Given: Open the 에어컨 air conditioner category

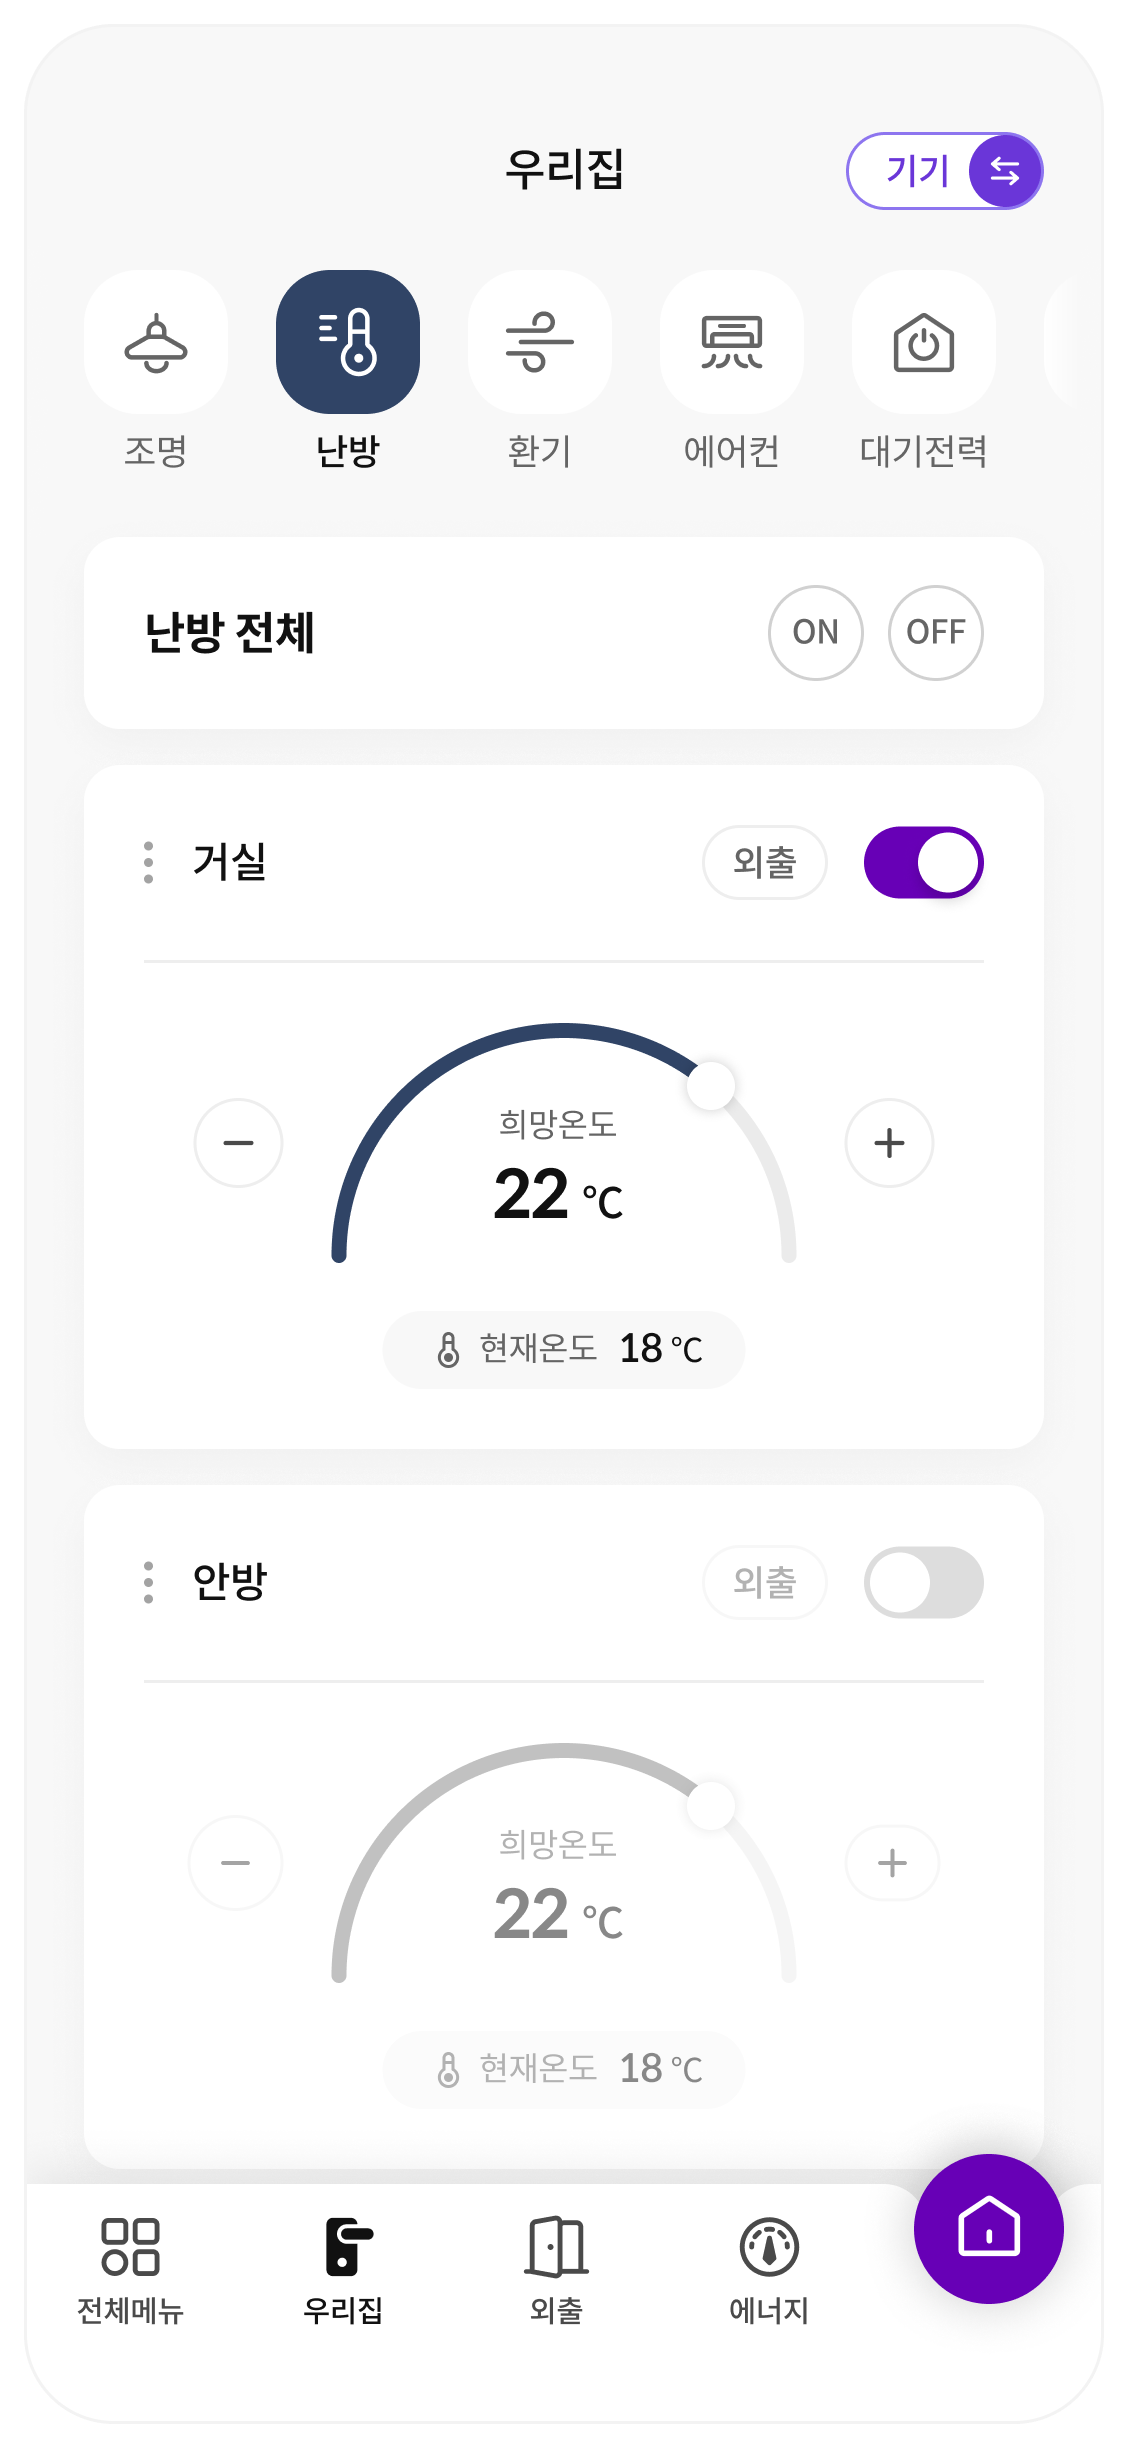Looking at the screenshot, I should 732,342.
